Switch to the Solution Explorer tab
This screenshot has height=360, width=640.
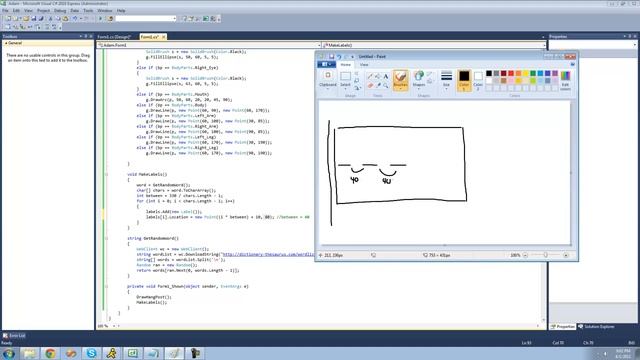click(x=596, y=327)
